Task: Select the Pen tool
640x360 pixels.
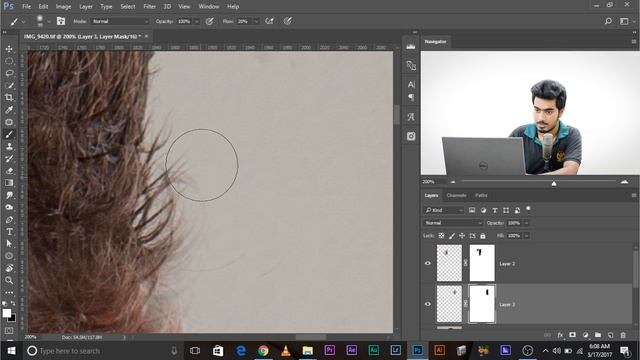Action: click(9, 220)
